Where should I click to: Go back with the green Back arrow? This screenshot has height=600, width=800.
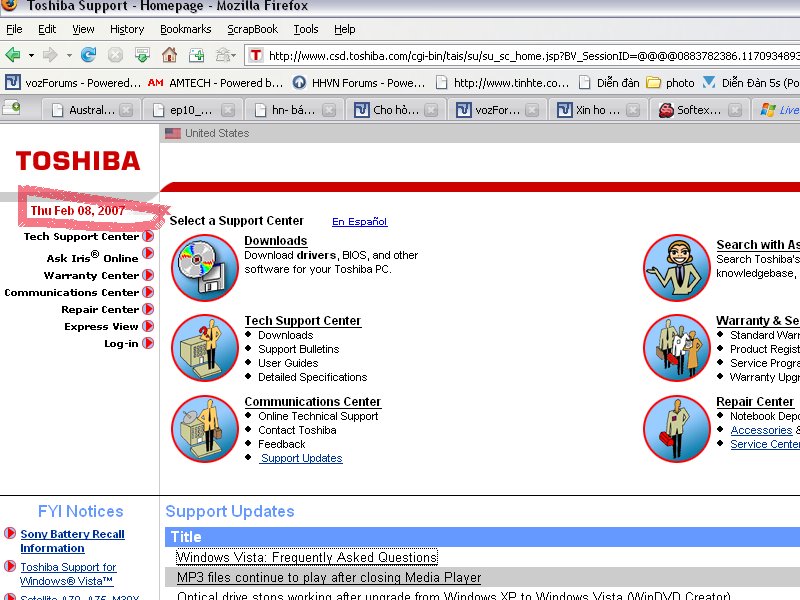[13, 55]
